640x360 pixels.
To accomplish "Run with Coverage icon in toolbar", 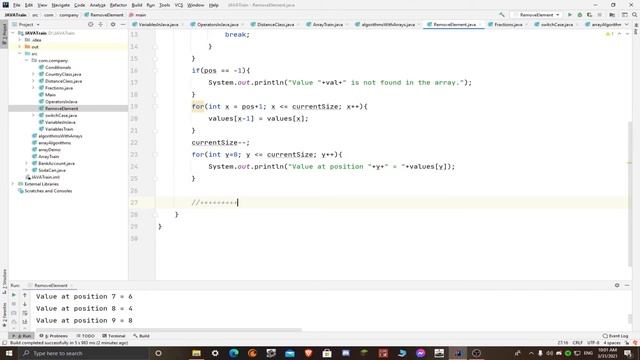I will [x=589, y=15].
